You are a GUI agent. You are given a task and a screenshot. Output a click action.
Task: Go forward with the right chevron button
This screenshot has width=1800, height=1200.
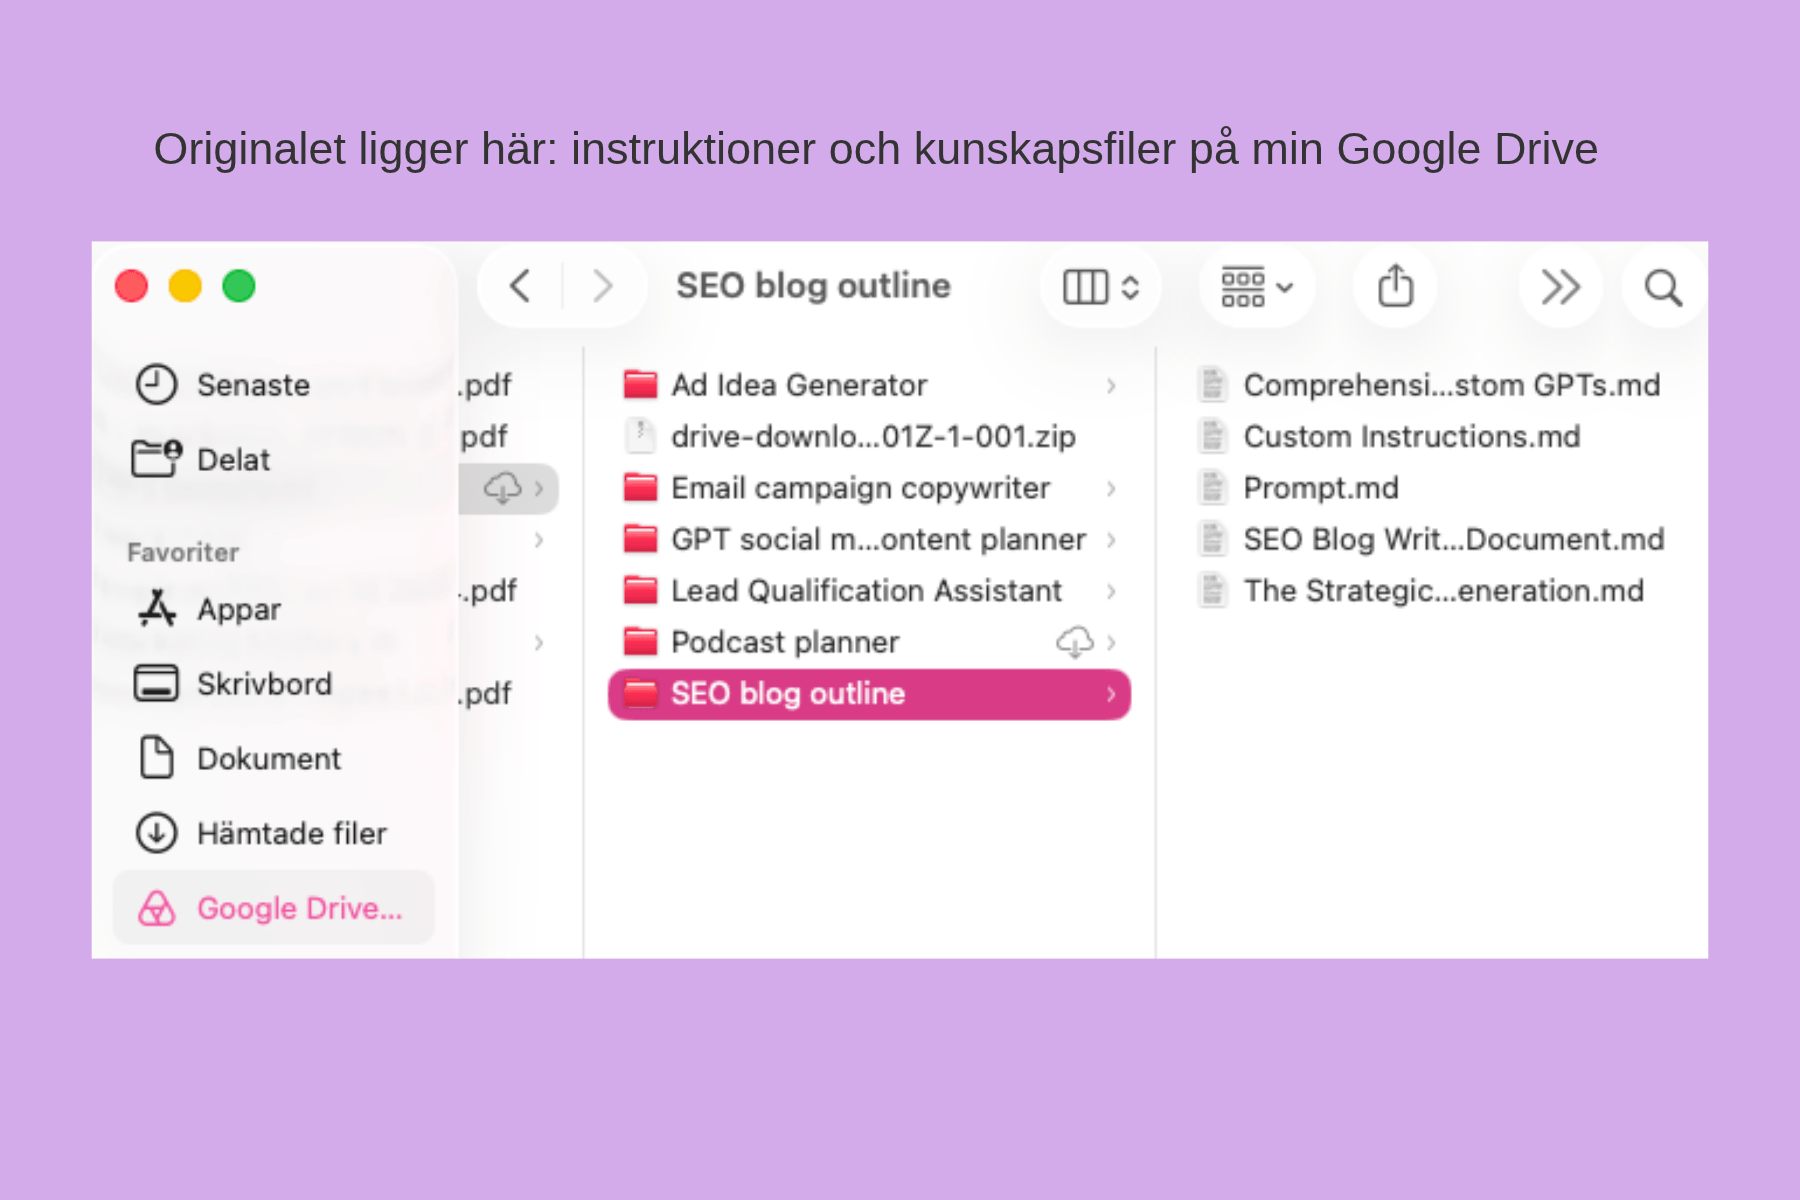[602, 287]
